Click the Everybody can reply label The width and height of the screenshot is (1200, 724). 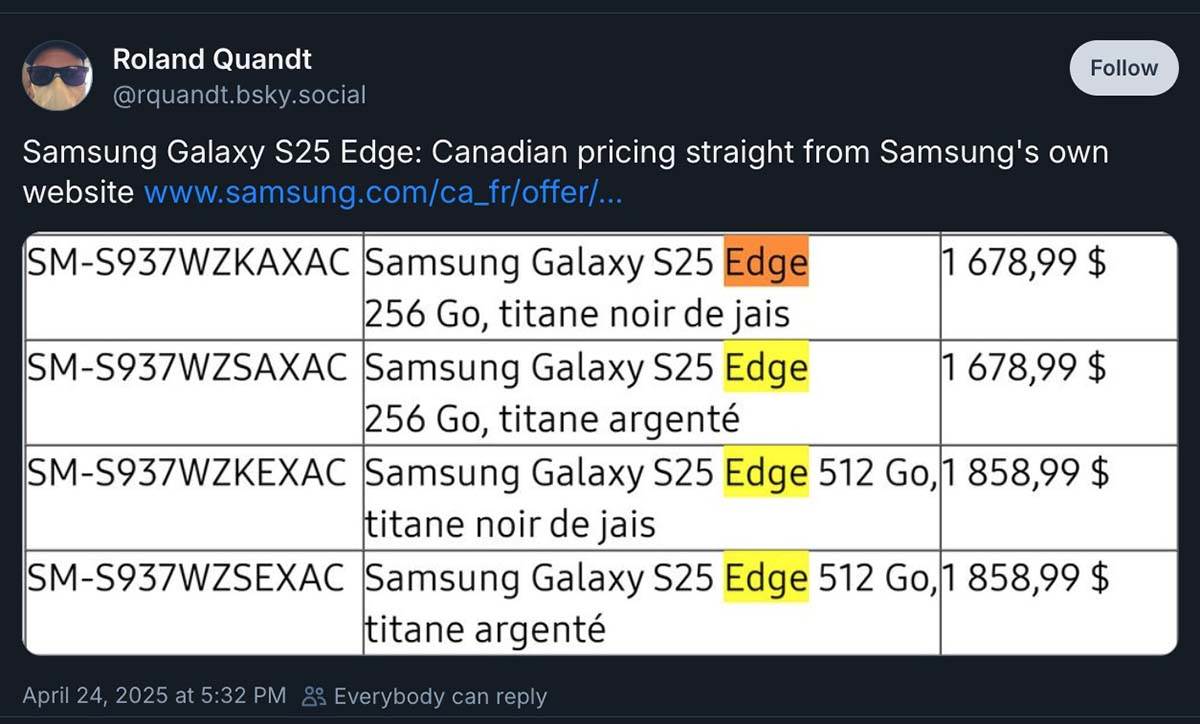click(x=440, y=696)
